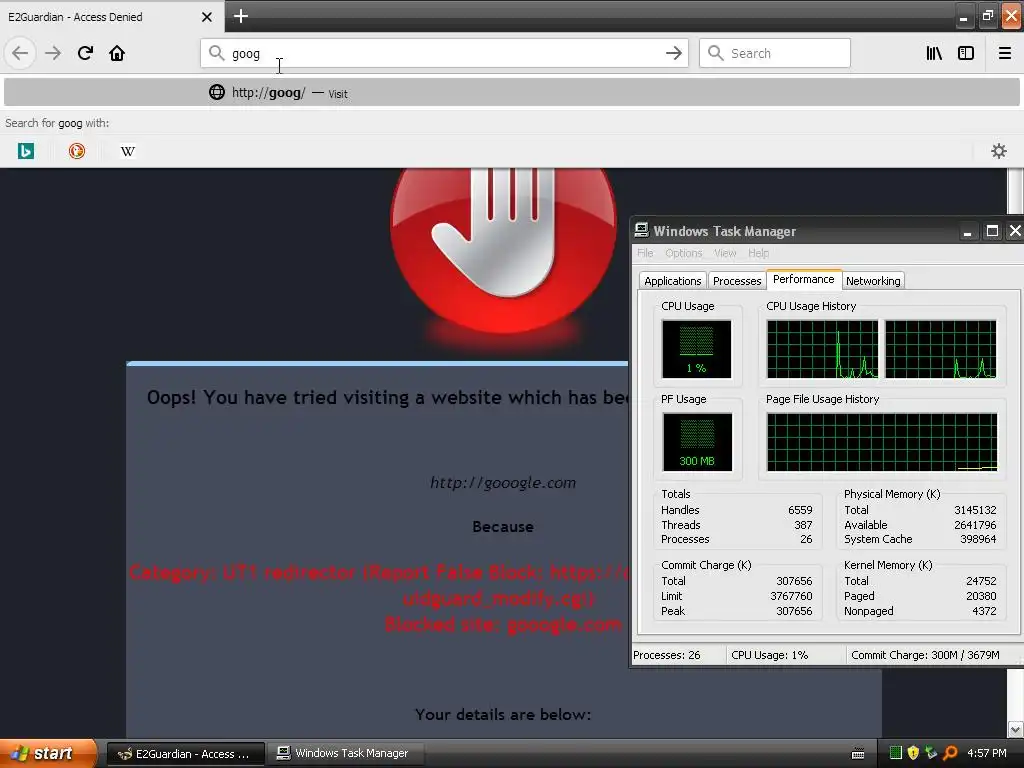Screen dimensions: 1024x768
Task: Open the Help menu in Task Manager
Action: 758,253
